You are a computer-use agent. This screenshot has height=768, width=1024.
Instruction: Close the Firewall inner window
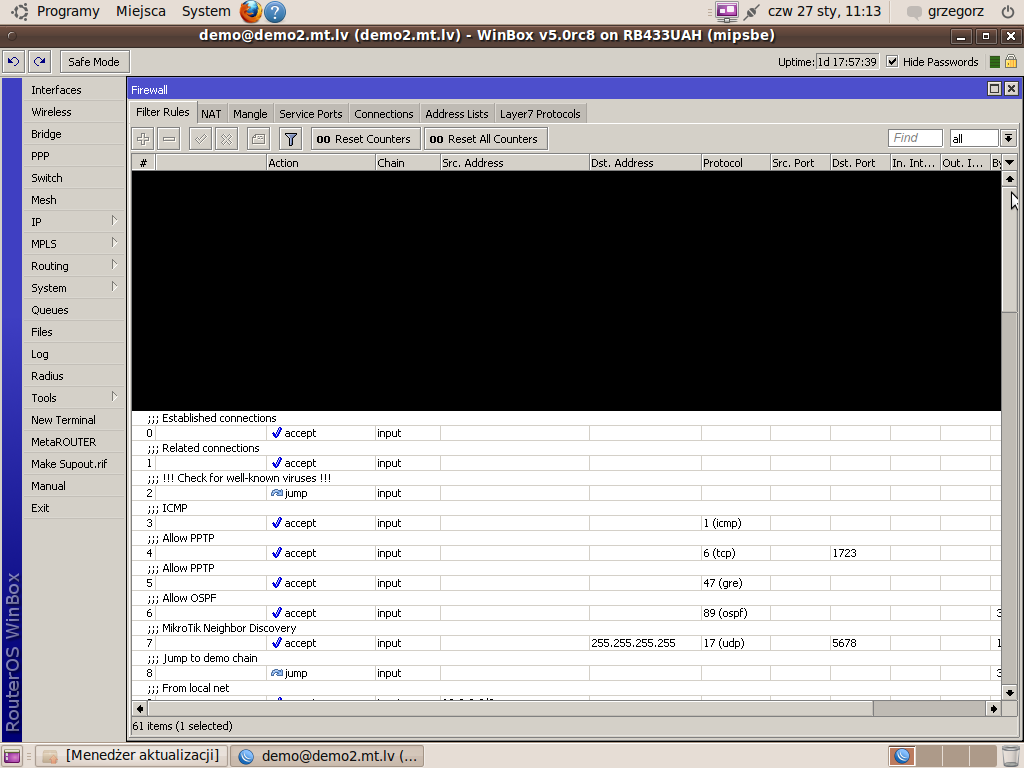[x=1011, y=89]
